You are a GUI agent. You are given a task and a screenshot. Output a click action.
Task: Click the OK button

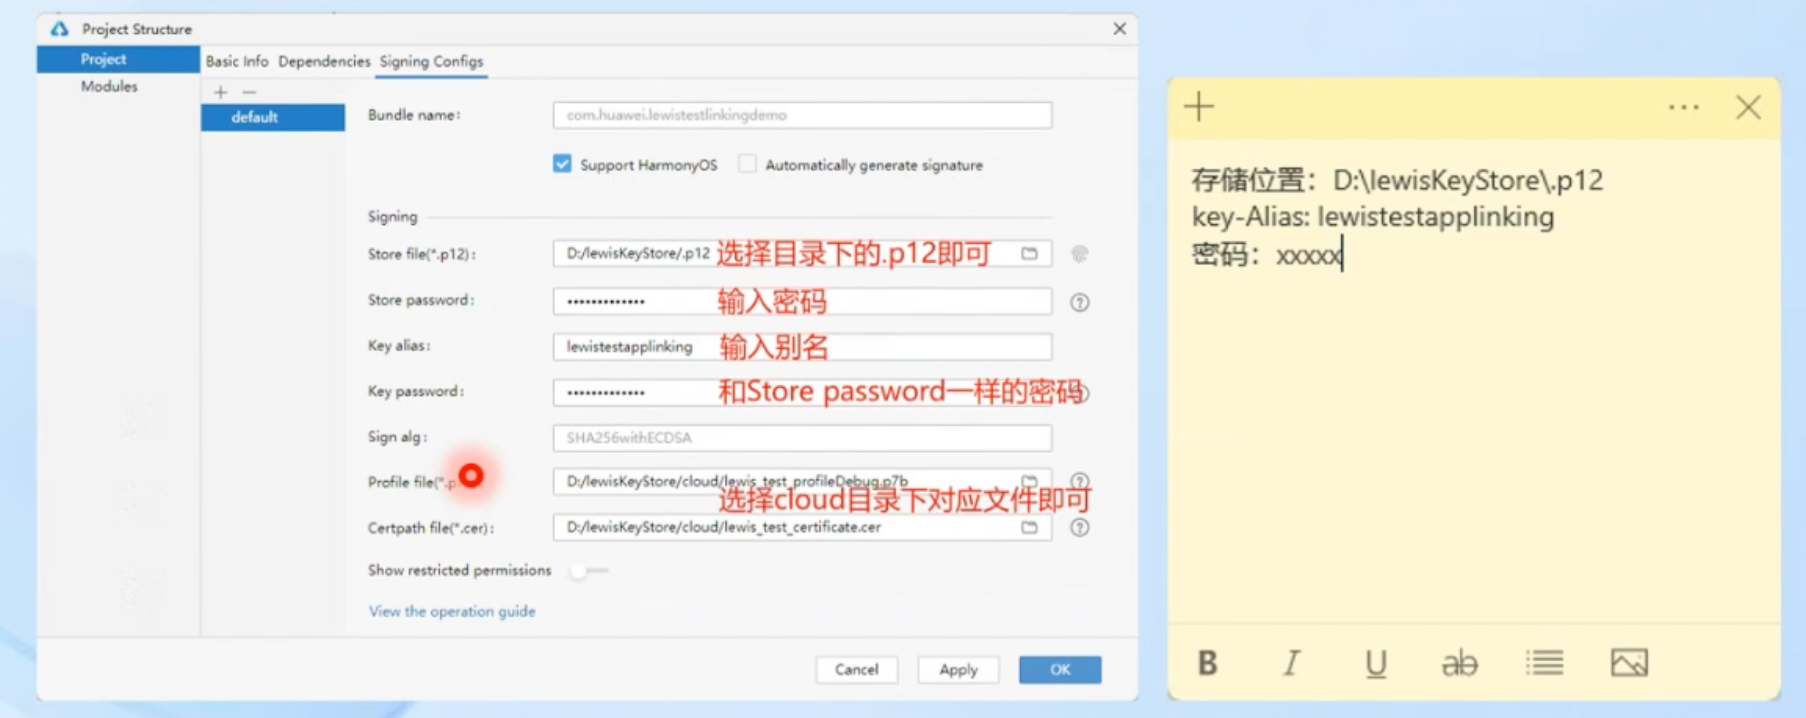1060,669
